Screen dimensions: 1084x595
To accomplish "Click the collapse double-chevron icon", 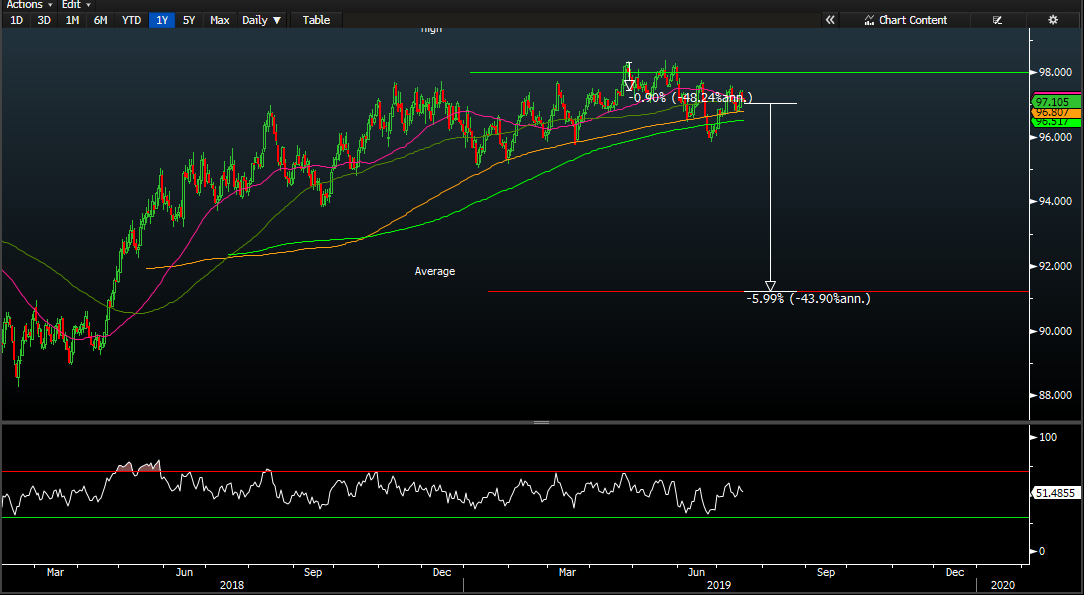I will coord(830,20).
